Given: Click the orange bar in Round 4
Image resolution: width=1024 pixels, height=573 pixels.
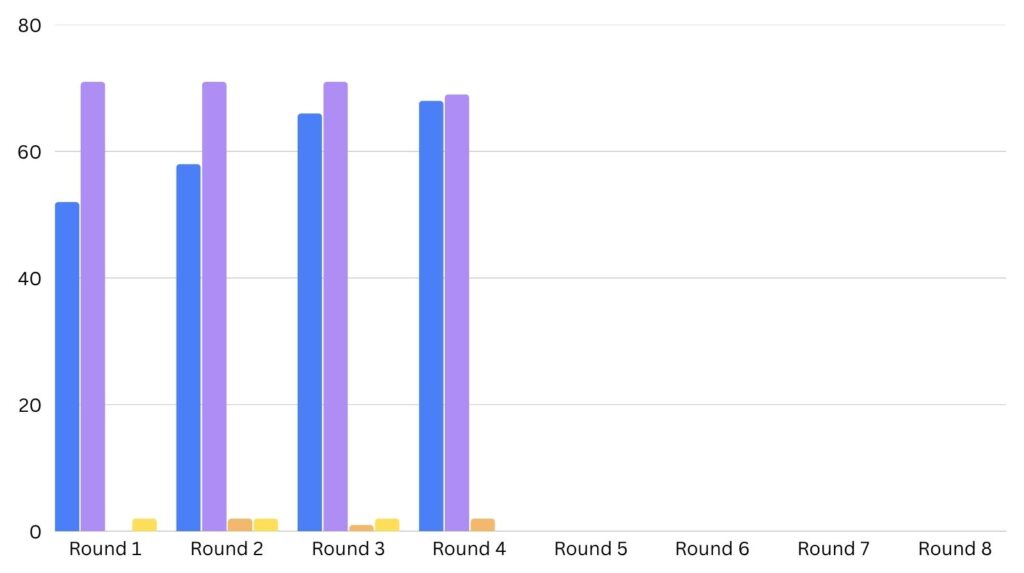Looking at the screenshot, I should coord(483,525).
